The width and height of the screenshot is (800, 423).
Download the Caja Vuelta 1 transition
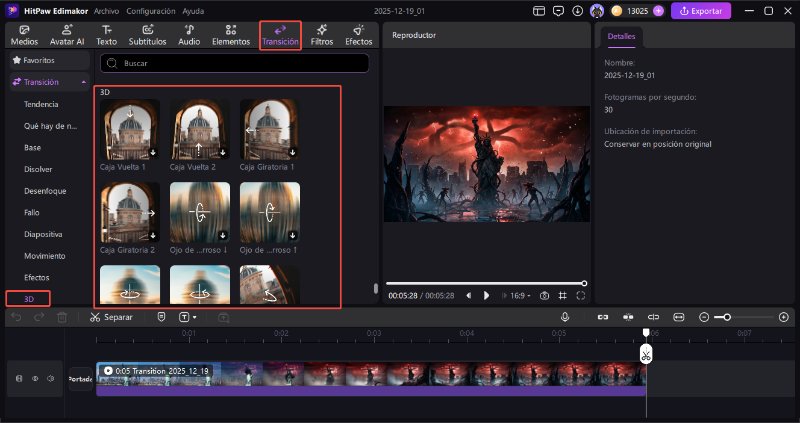(x=153, y=153)
